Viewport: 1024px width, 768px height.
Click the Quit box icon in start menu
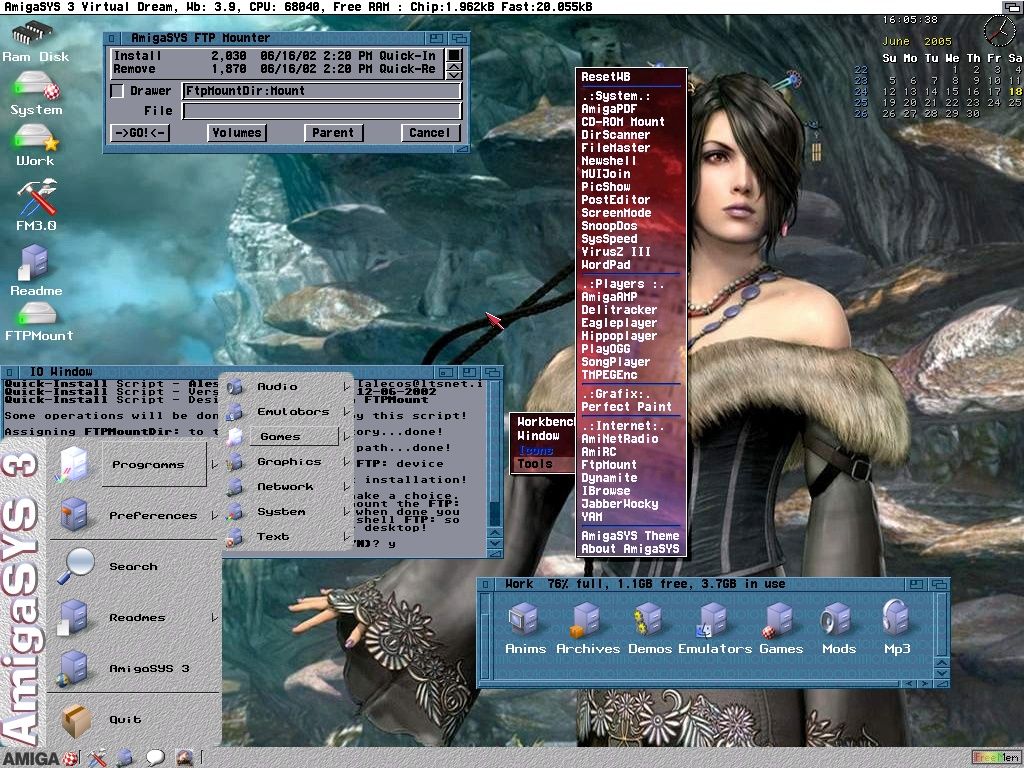pos(77,719)
